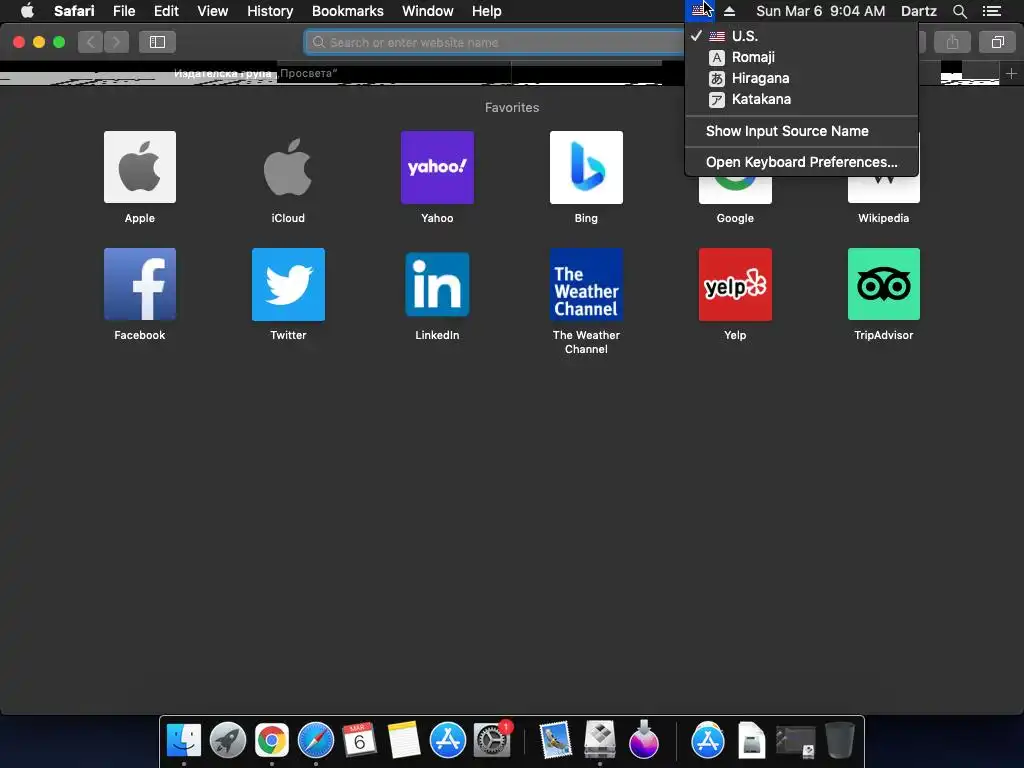Open Notification Center list icon
The image size is (1024, 768).
click(992, 11)
